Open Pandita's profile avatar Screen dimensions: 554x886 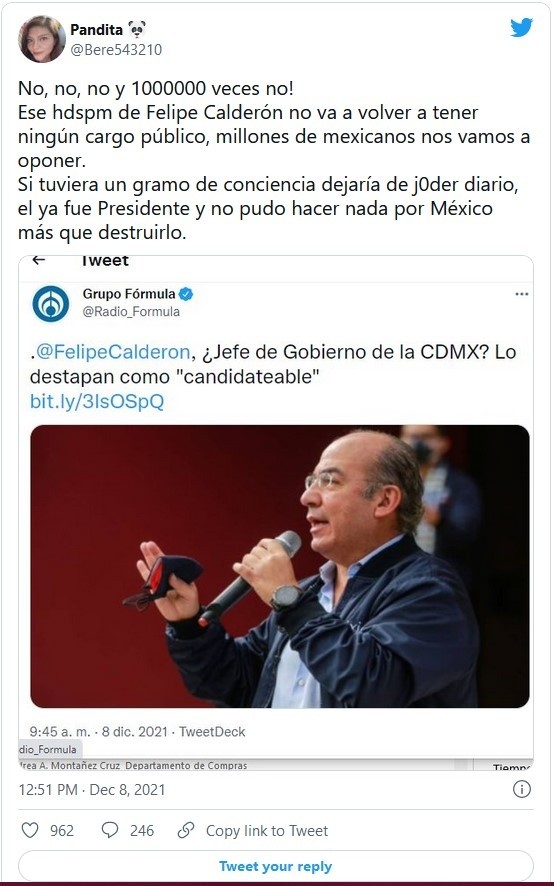click(x=42, y=38)
